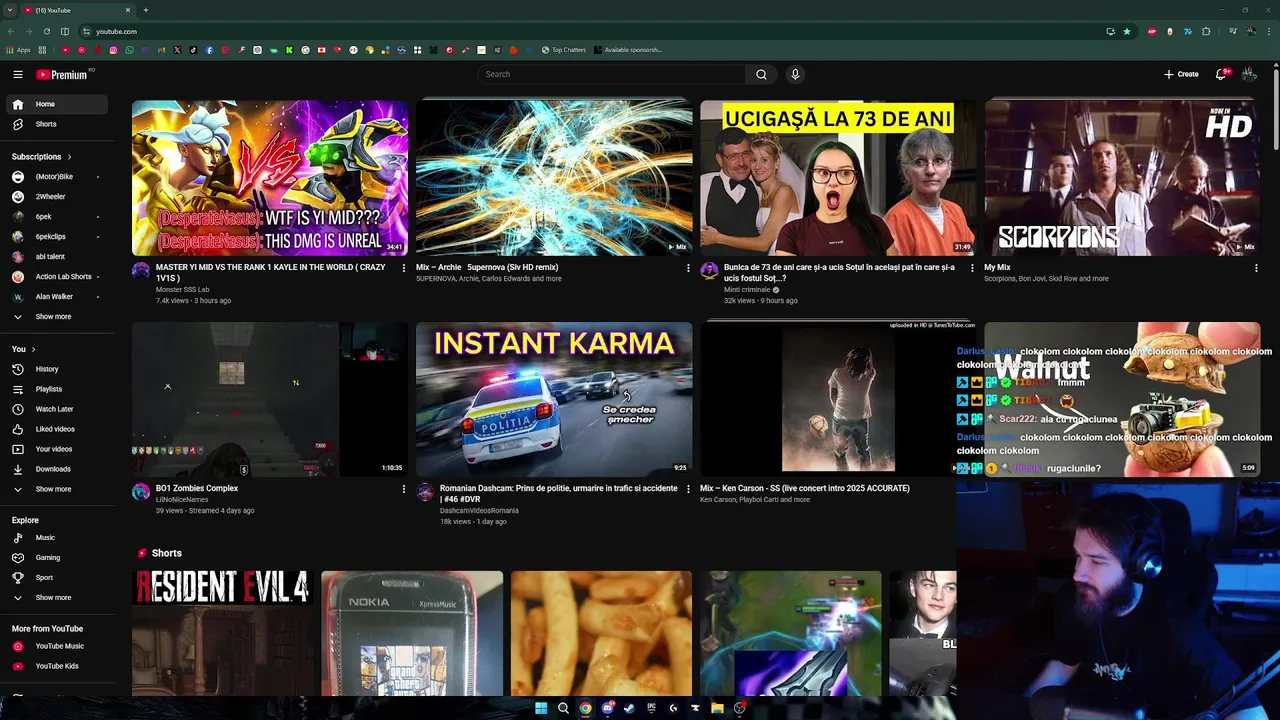Open the Windows Start menu

tap(541, 708)
